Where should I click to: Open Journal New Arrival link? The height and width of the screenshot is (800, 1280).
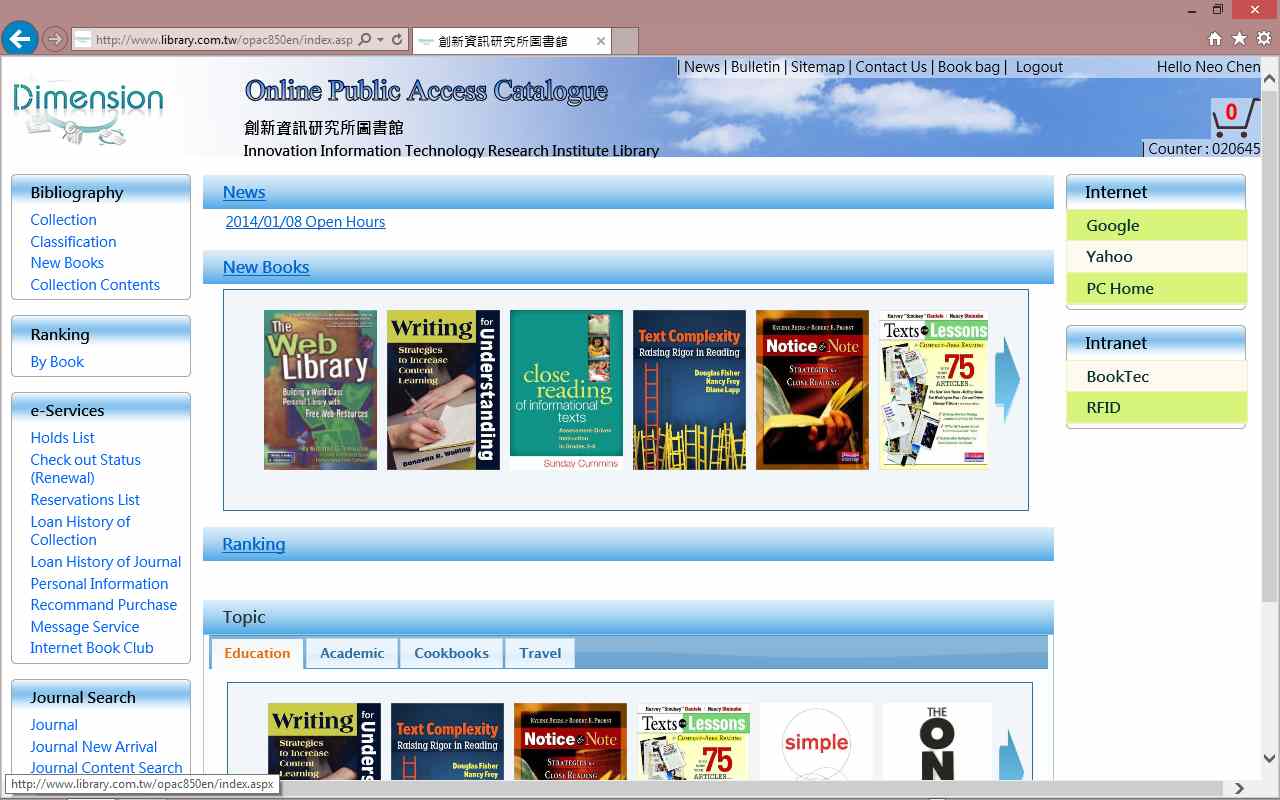tap(93, 747)
